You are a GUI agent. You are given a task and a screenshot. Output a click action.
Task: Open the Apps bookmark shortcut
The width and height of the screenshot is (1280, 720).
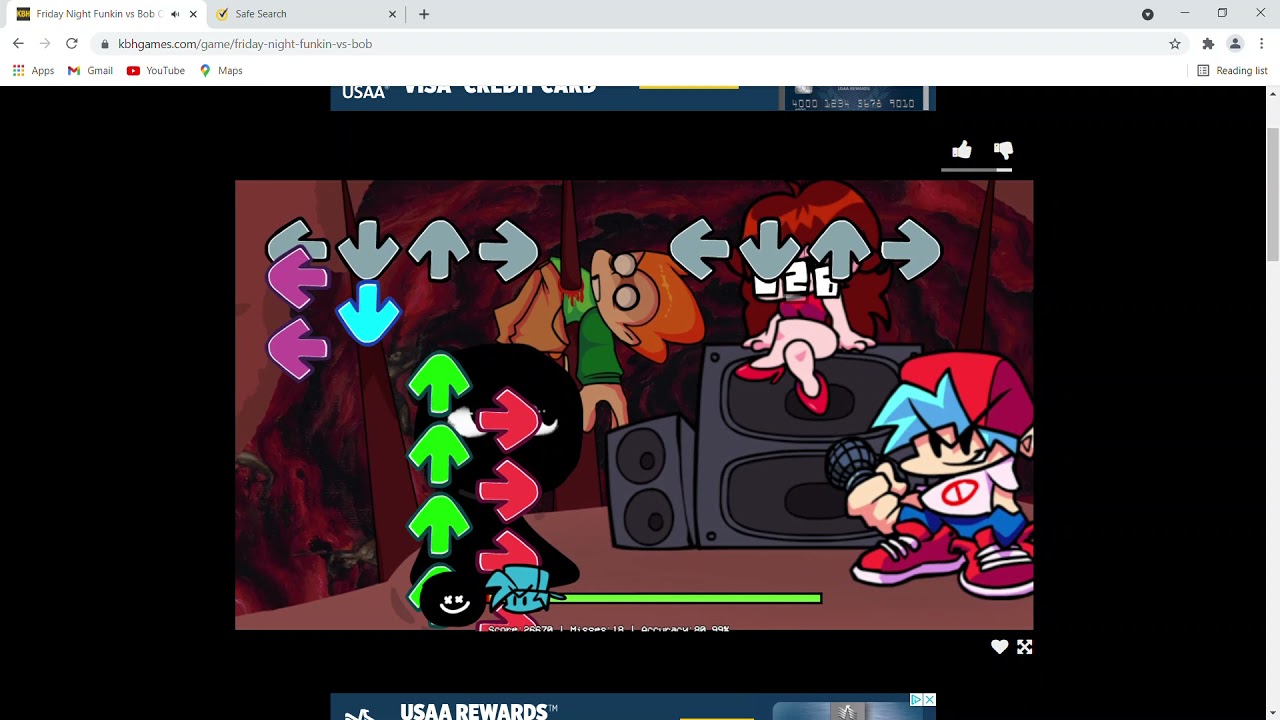(33, 71)
